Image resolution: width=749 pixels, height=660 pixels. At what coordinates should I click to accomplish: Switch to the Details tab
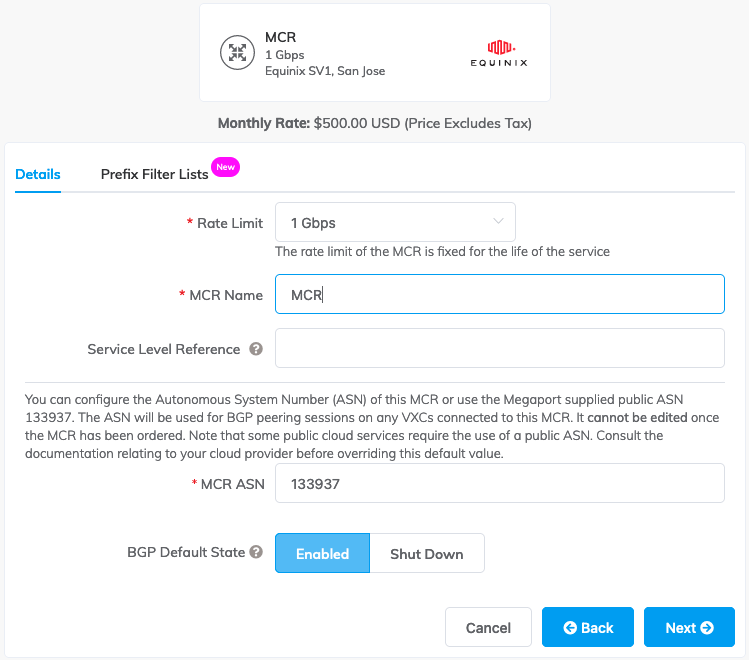coord(38,174)
